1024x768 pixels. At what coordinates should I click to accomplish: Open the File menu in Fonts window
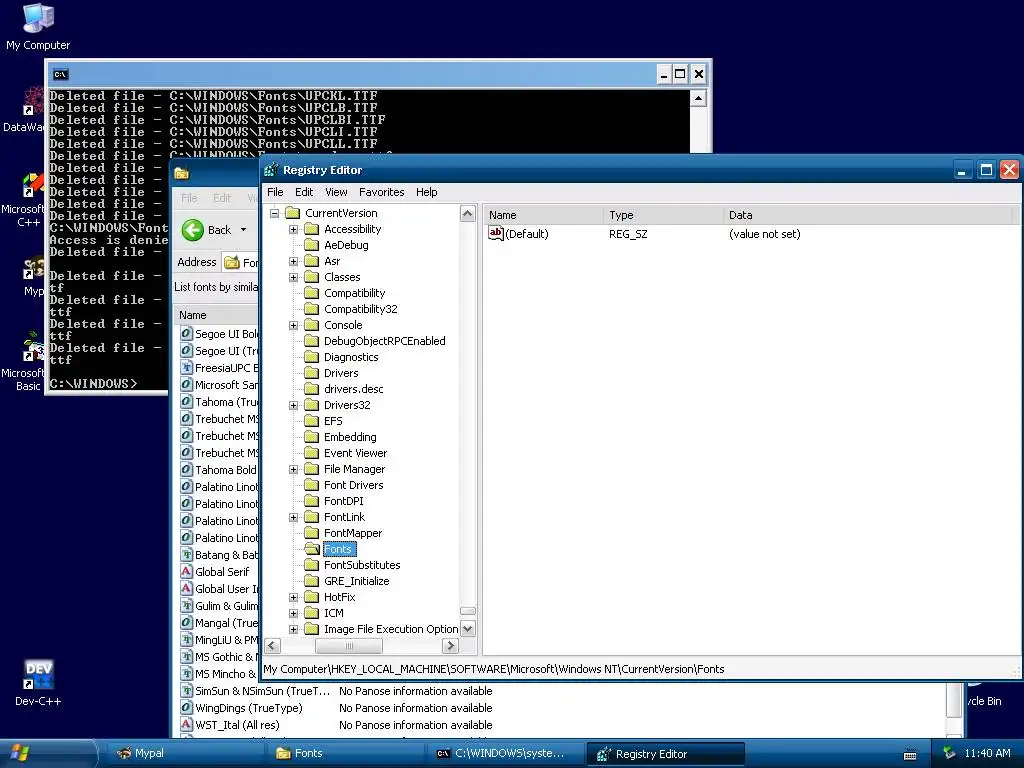click(x=189, y=198)
